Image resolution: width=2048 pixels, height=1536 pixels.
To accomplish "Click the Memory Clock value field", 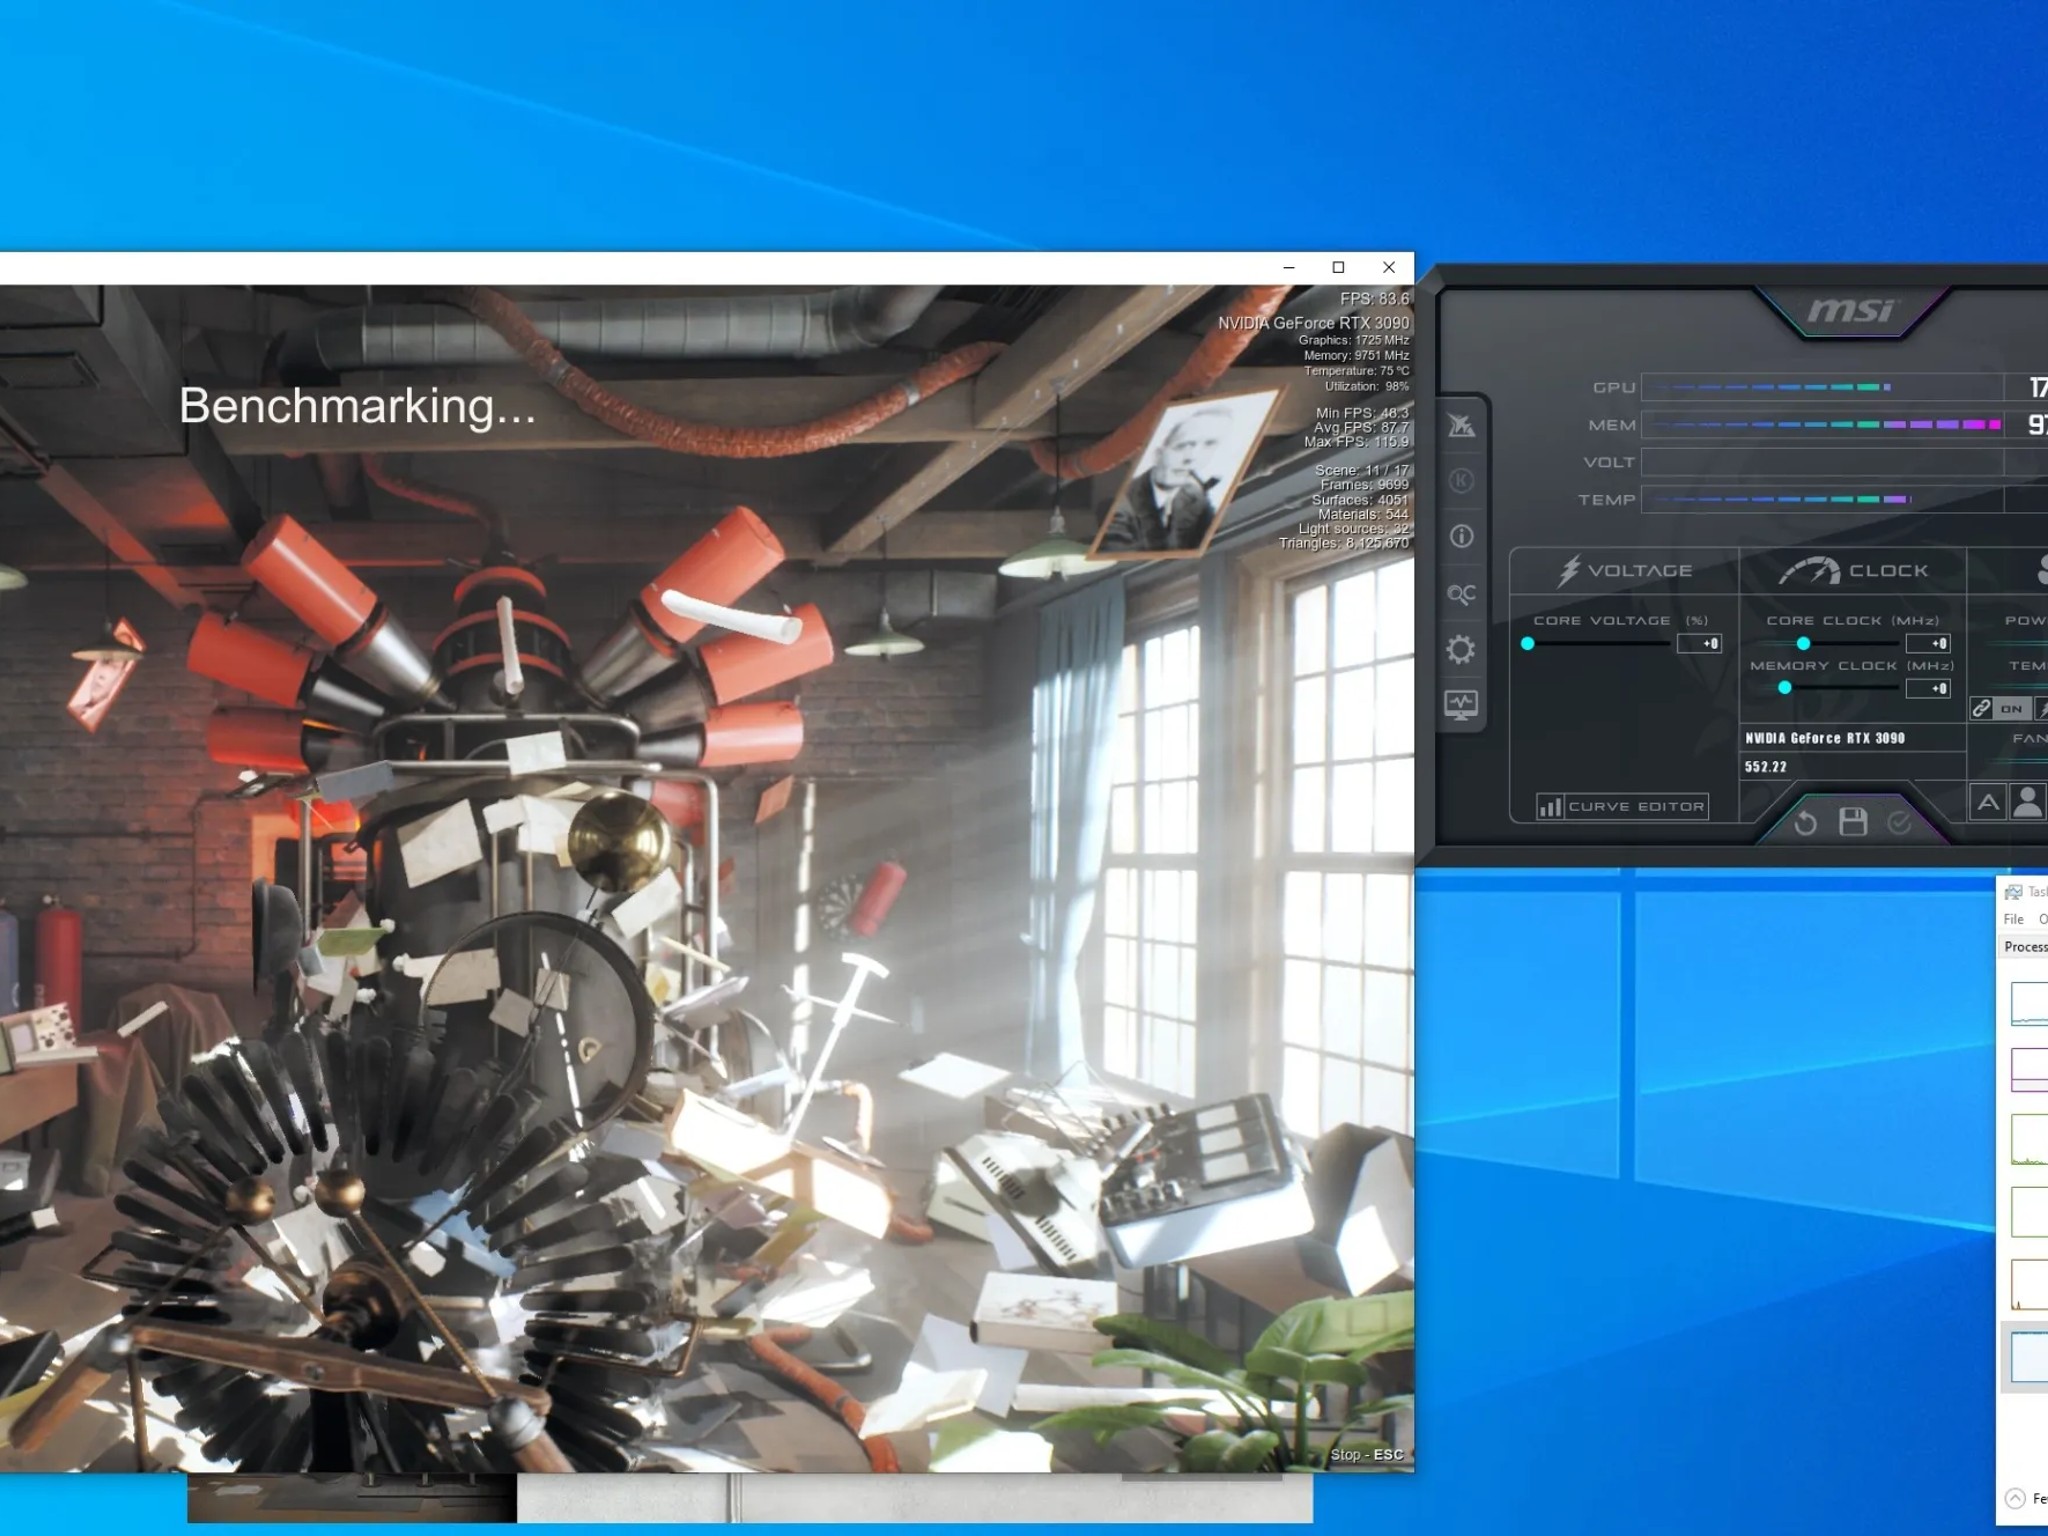I will click(1929, 688).
